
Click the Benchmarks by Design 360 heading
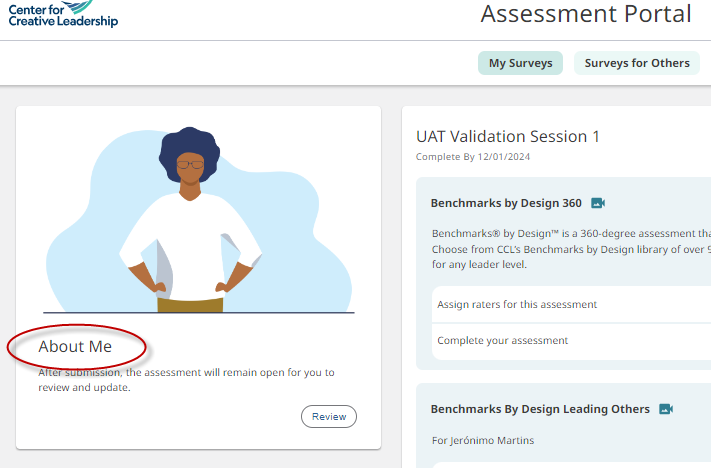pyautogui.click(x=506, y=203)
